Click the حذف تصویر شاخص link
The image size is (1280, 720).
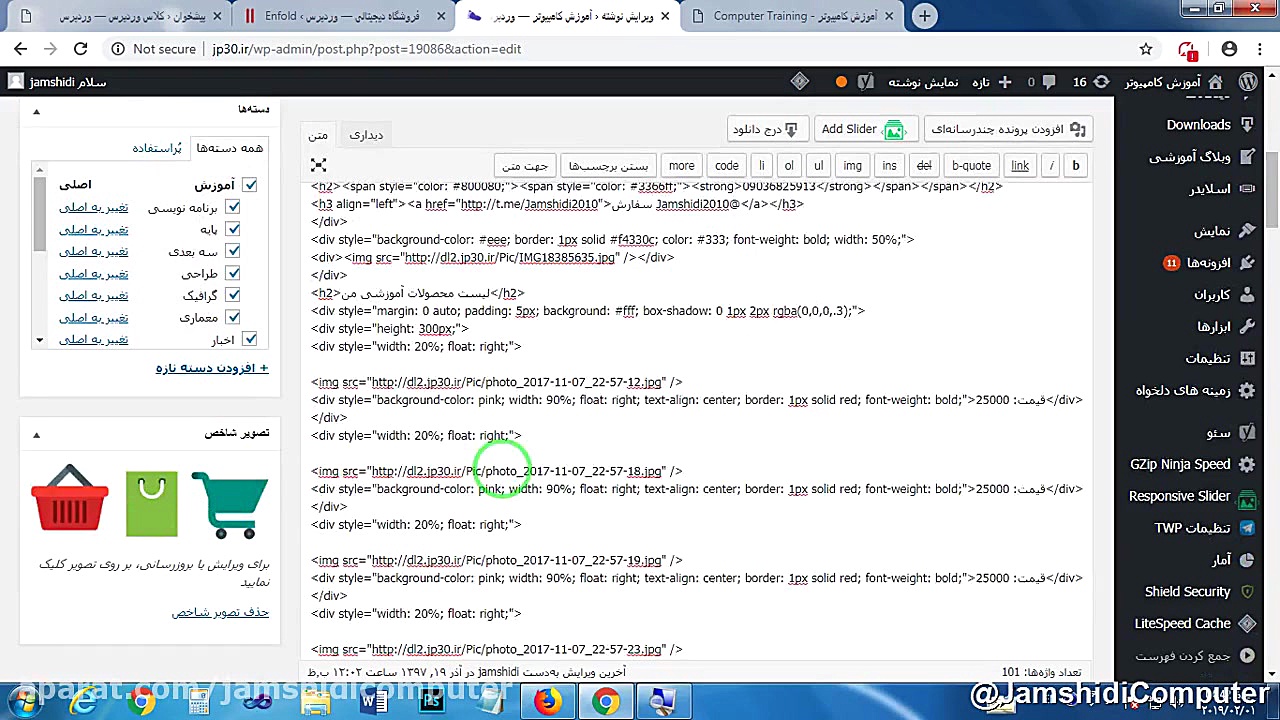(x=219, y=612)
